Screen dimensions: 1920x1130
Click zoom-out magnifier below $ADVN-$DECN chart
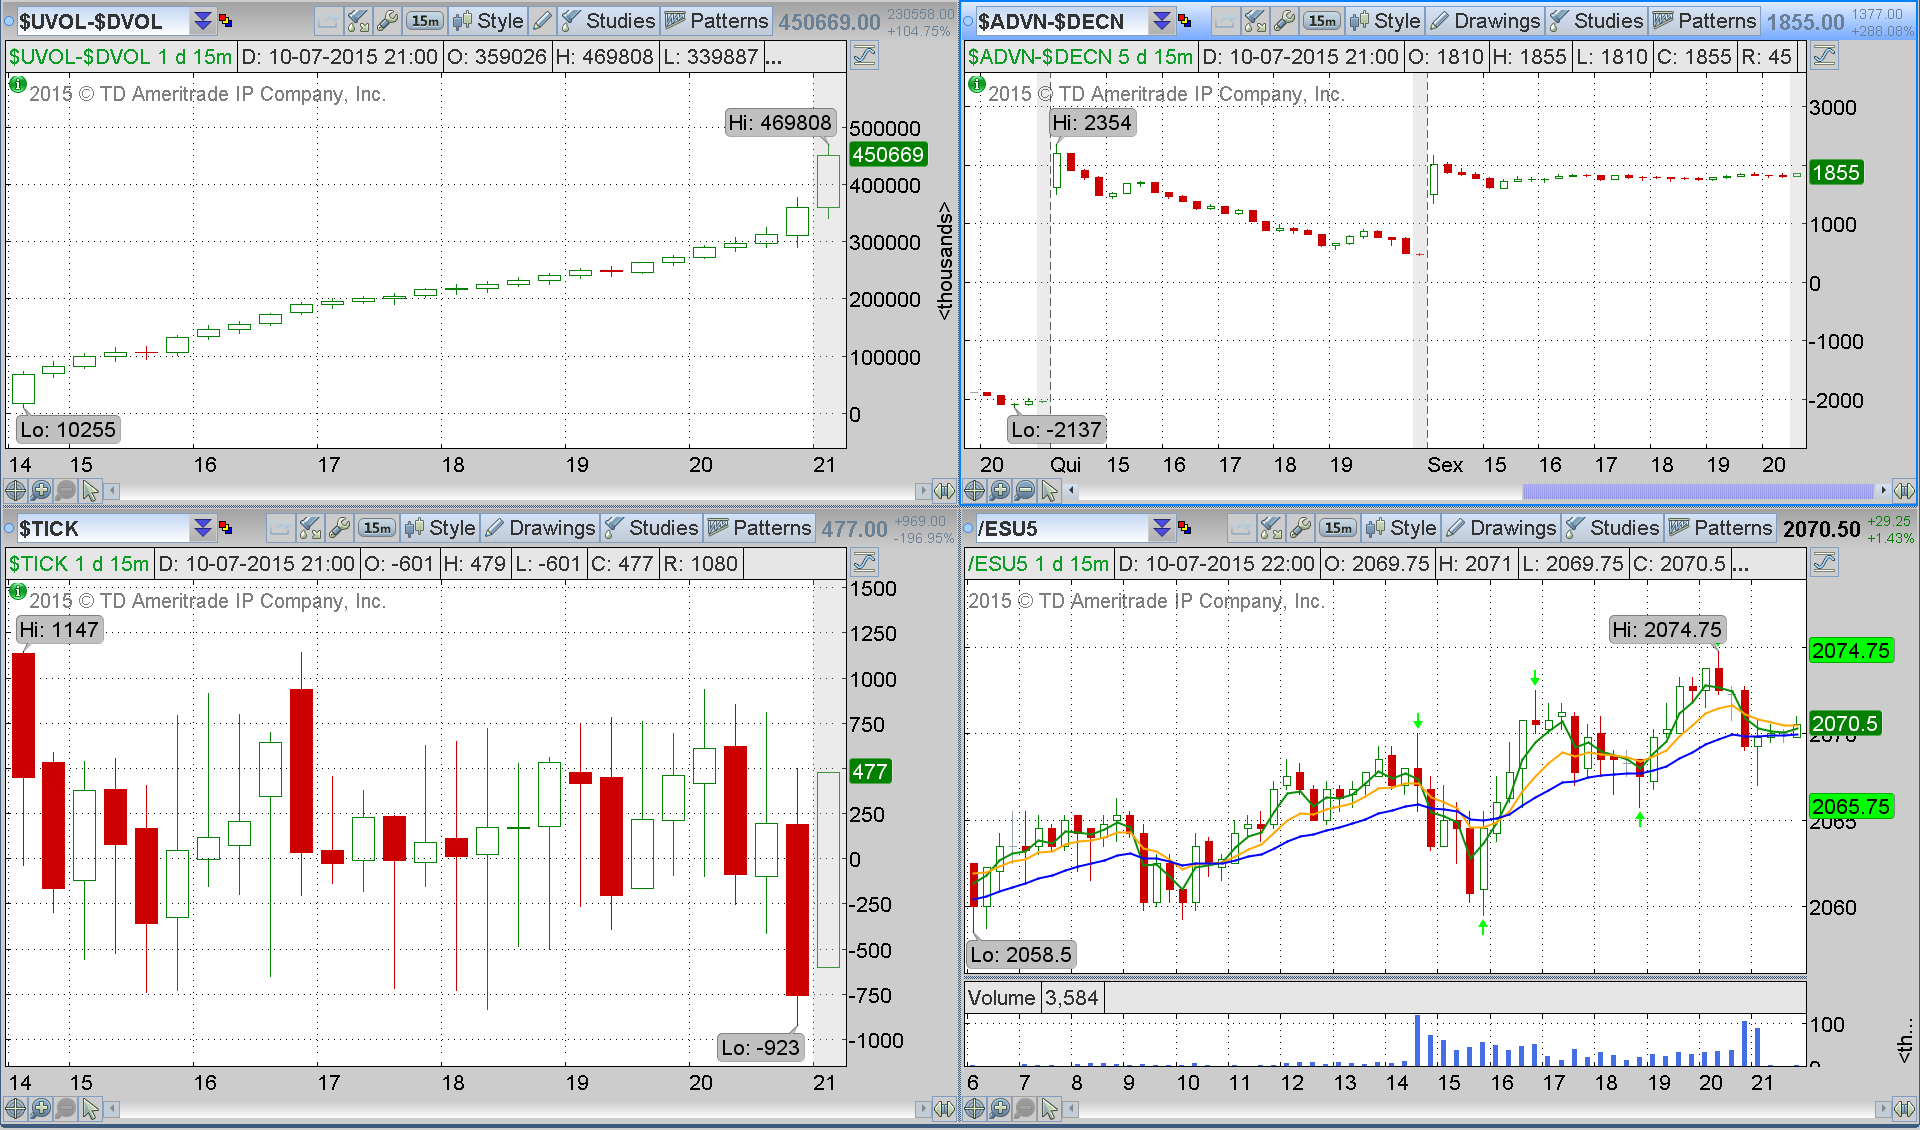(x=1024, y=491)
